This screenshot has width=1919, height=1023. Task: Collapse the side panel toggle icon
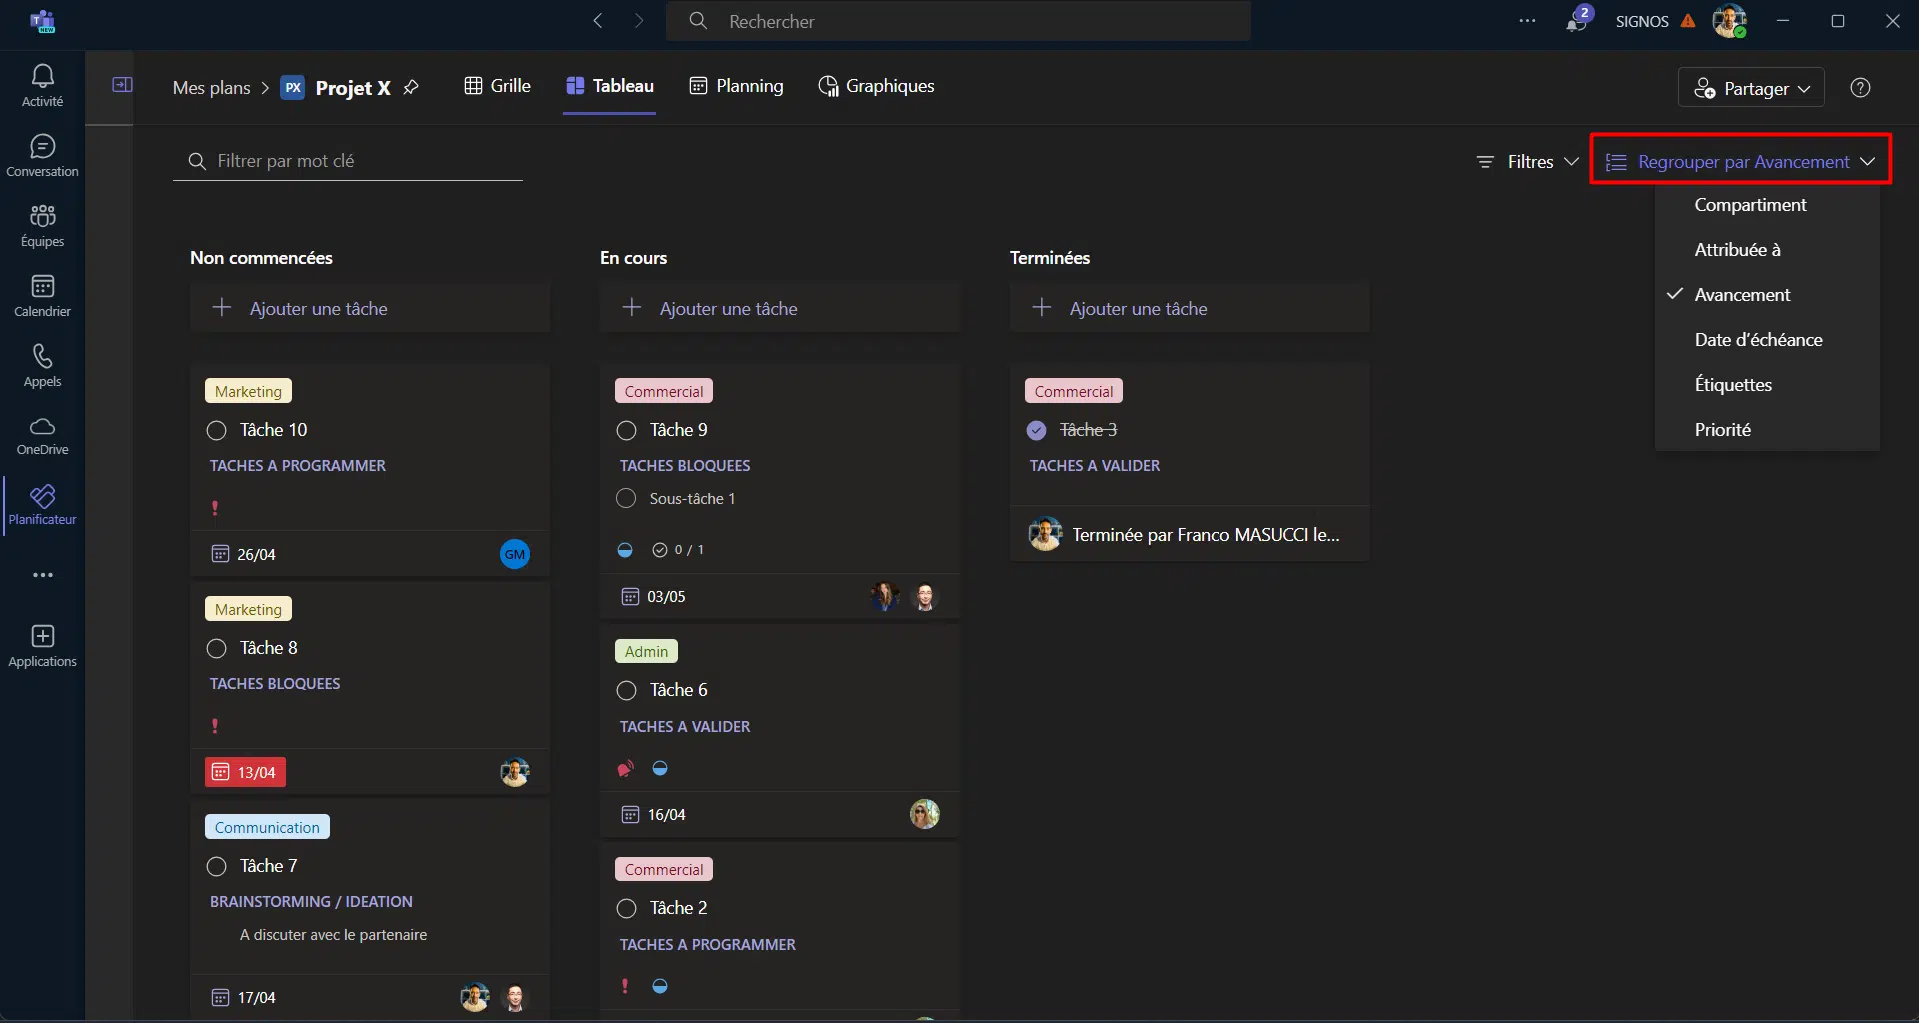click(x=122, y=85)
